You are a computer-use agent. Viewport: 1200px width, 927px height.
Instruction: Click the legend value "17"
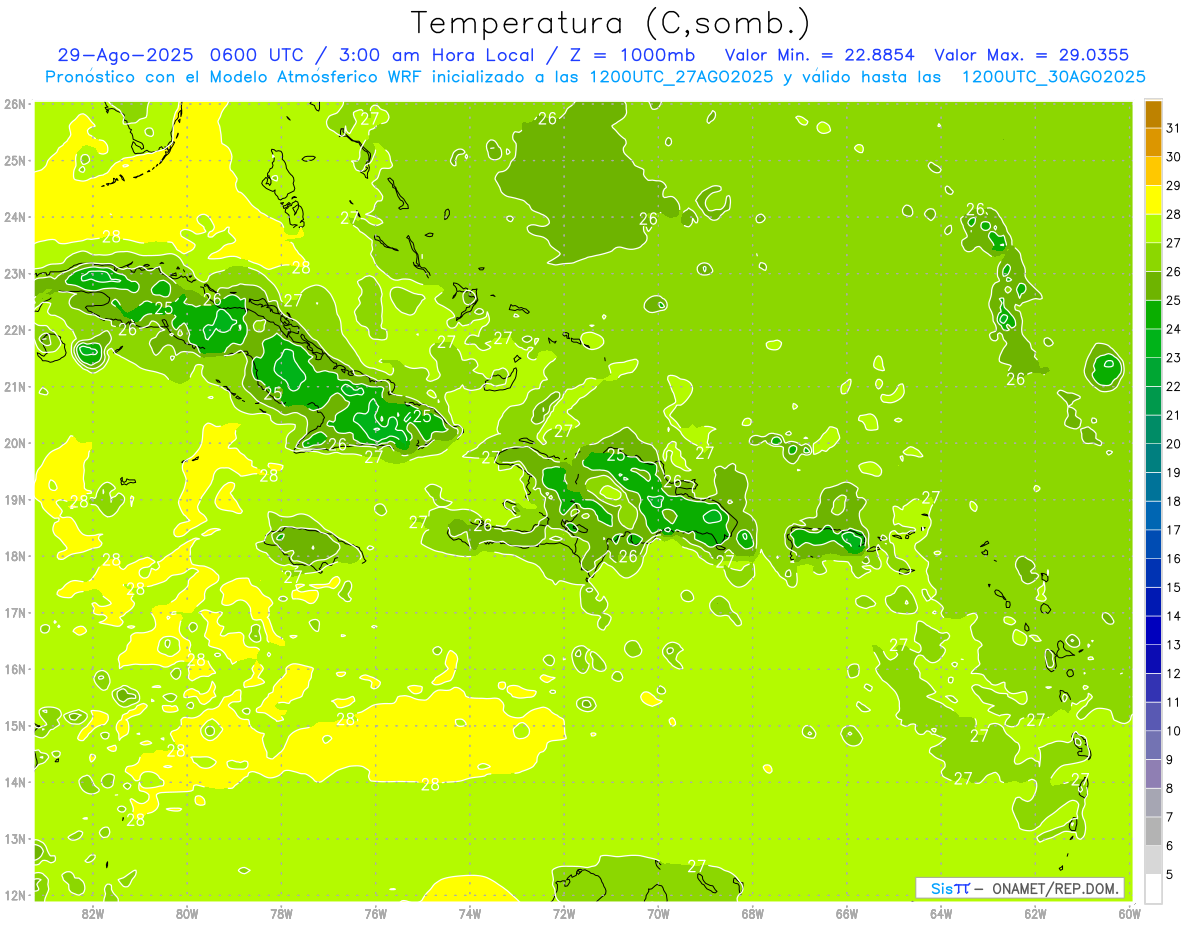click(x=1173, y=530)
